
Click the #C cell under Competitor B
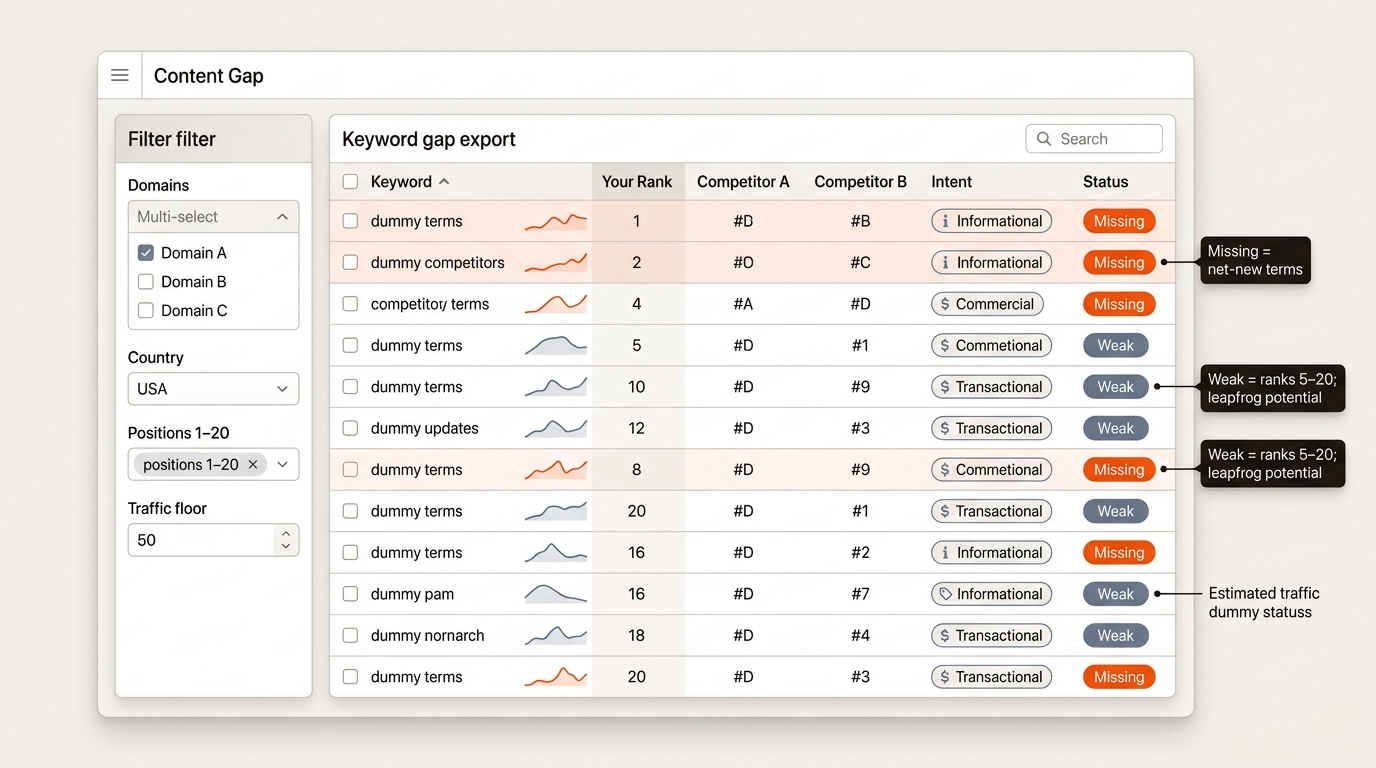(860, 263)
